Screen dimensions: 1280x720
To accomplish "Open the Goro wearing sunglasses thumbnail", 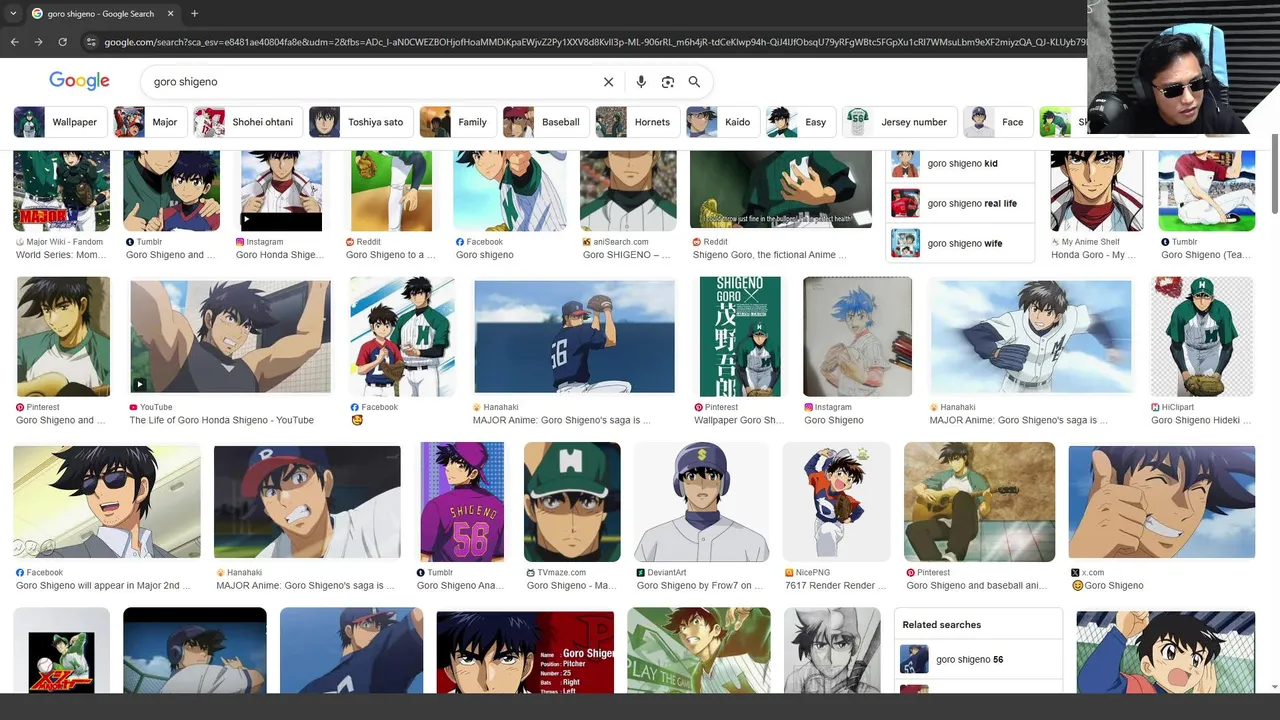I will point(106,500).
